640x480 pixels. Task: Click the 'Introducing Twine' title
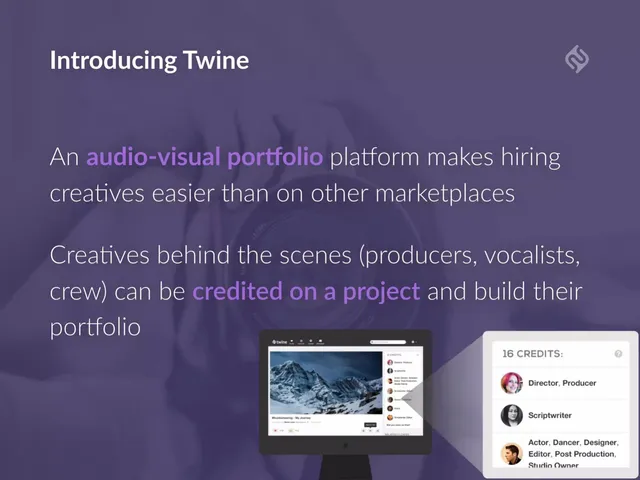(149, 60)
